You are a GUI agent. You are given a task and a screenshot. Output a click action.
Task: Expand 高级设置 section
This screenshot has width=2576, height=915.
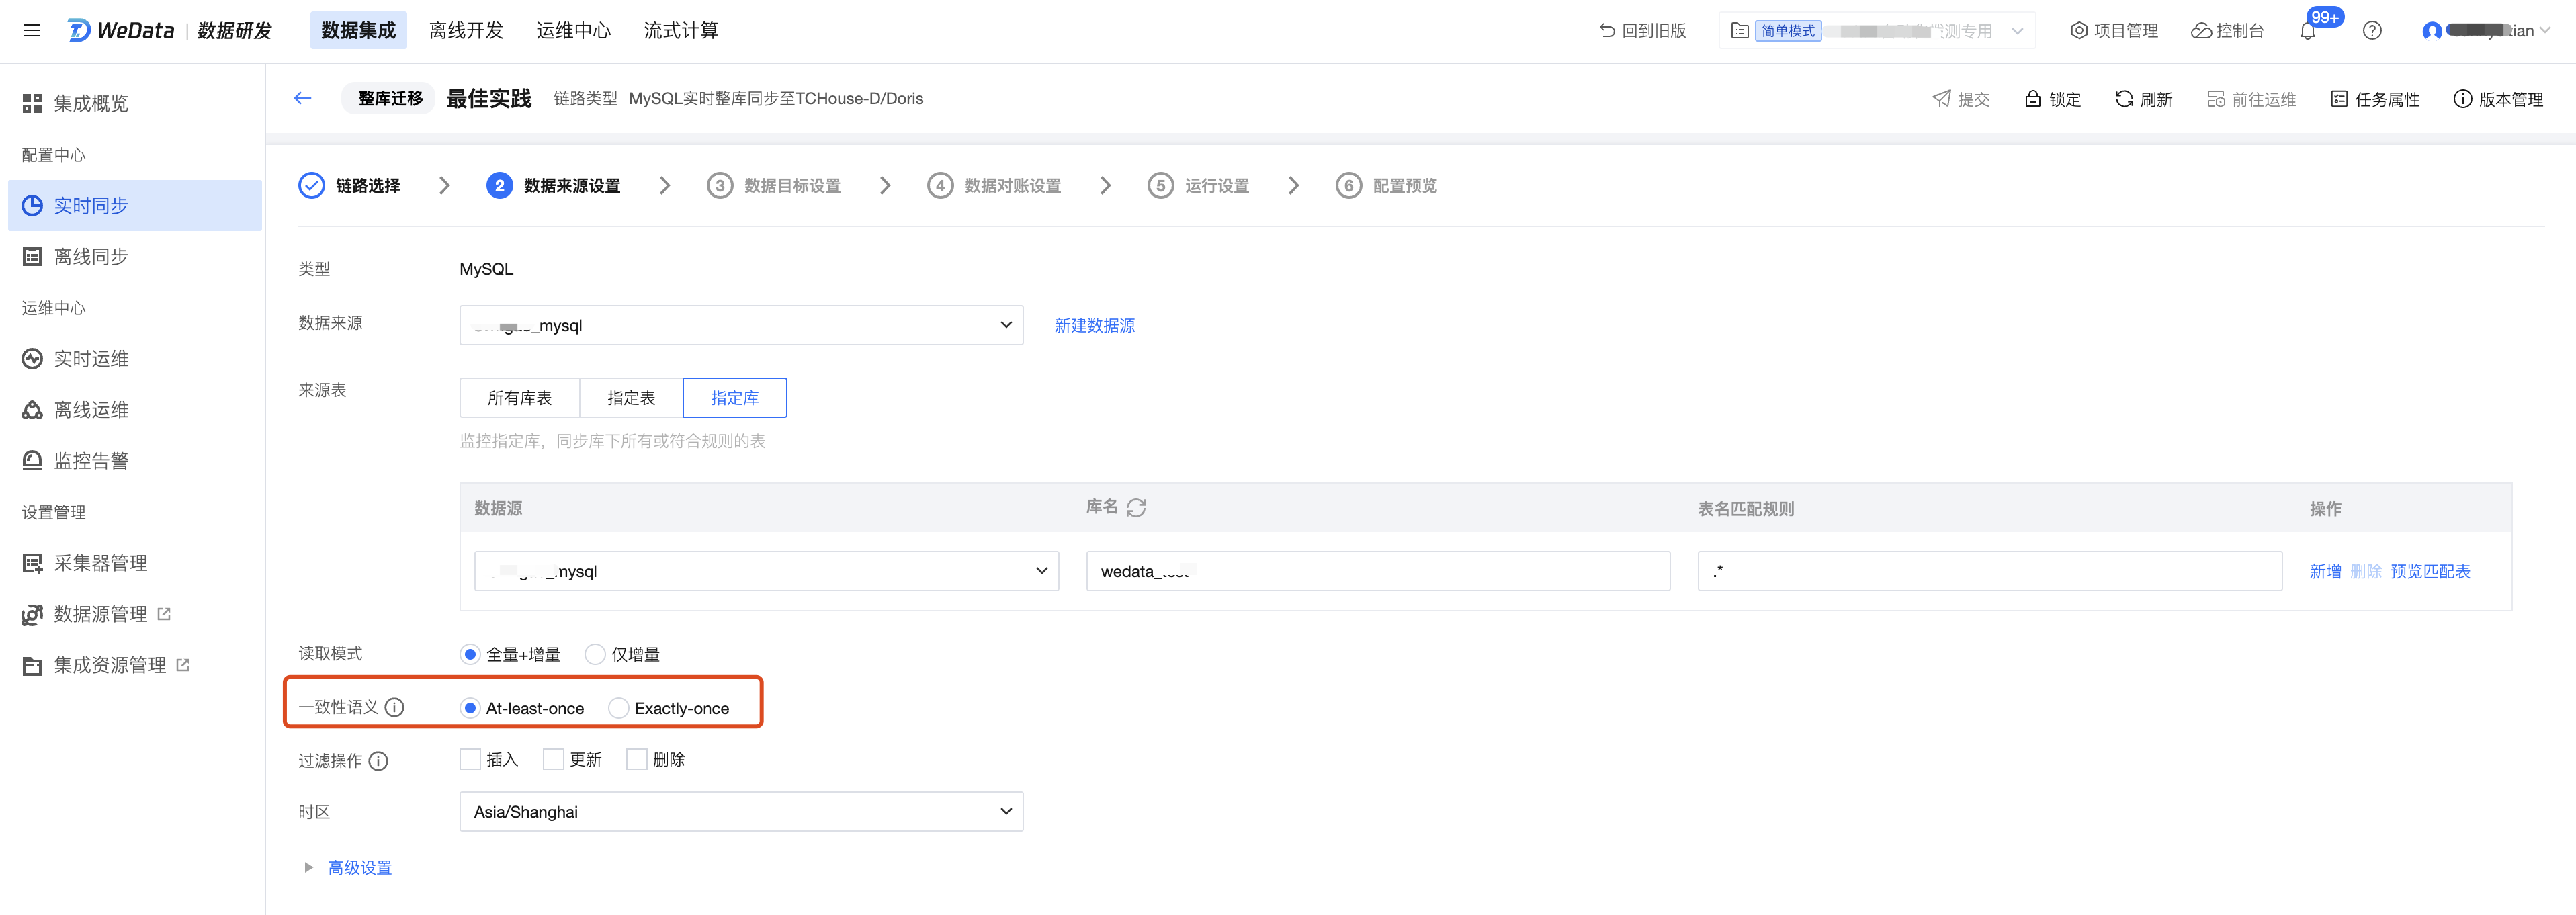tap(359, 868)
